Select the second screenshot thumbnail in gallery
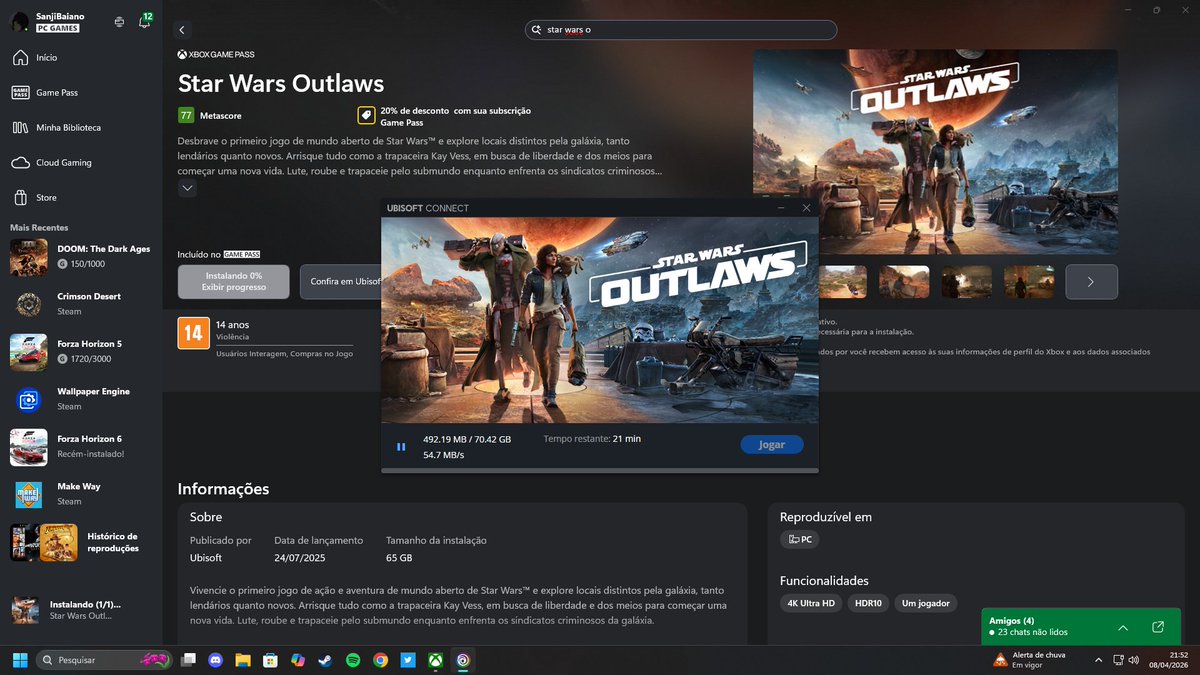The image size is (1200, 675). click(x=904, y=282)
